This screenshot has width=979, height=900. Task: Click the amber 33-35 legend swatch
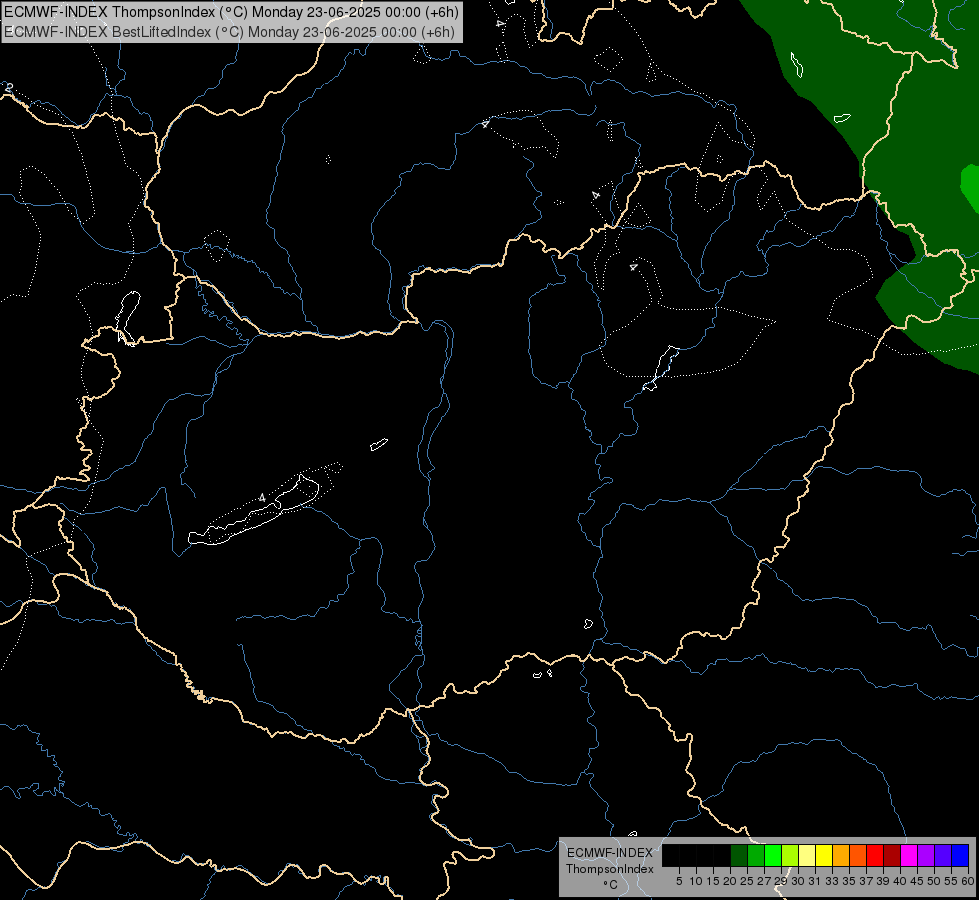click(x=841, y=855)
